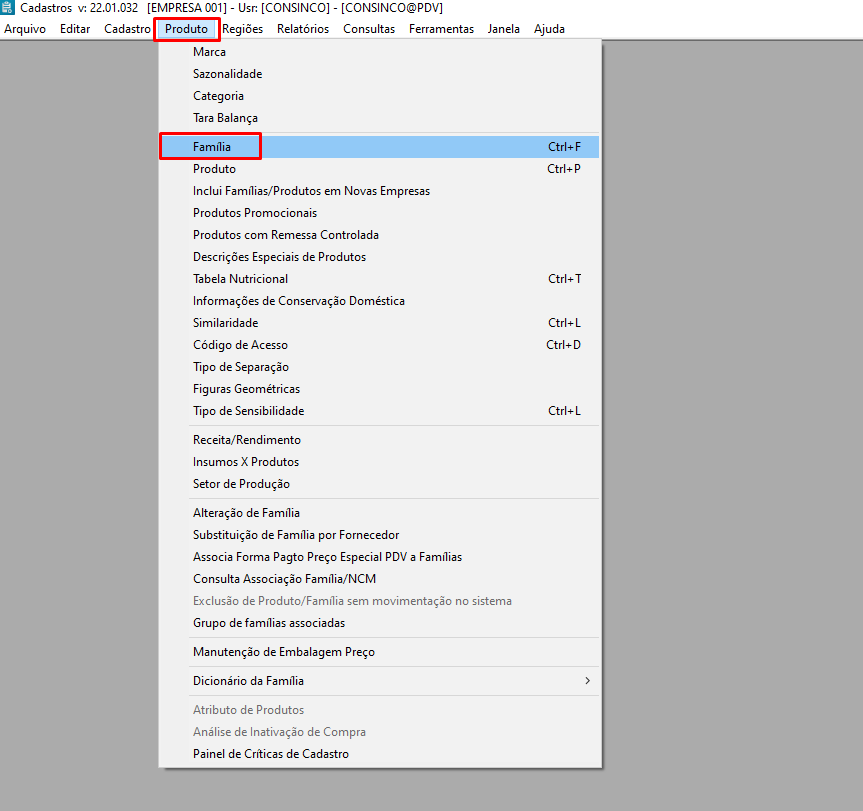This screenshot has width=863, height=811.
Task: Choose Código de Acesso
Action: click(x=379, y=345)
